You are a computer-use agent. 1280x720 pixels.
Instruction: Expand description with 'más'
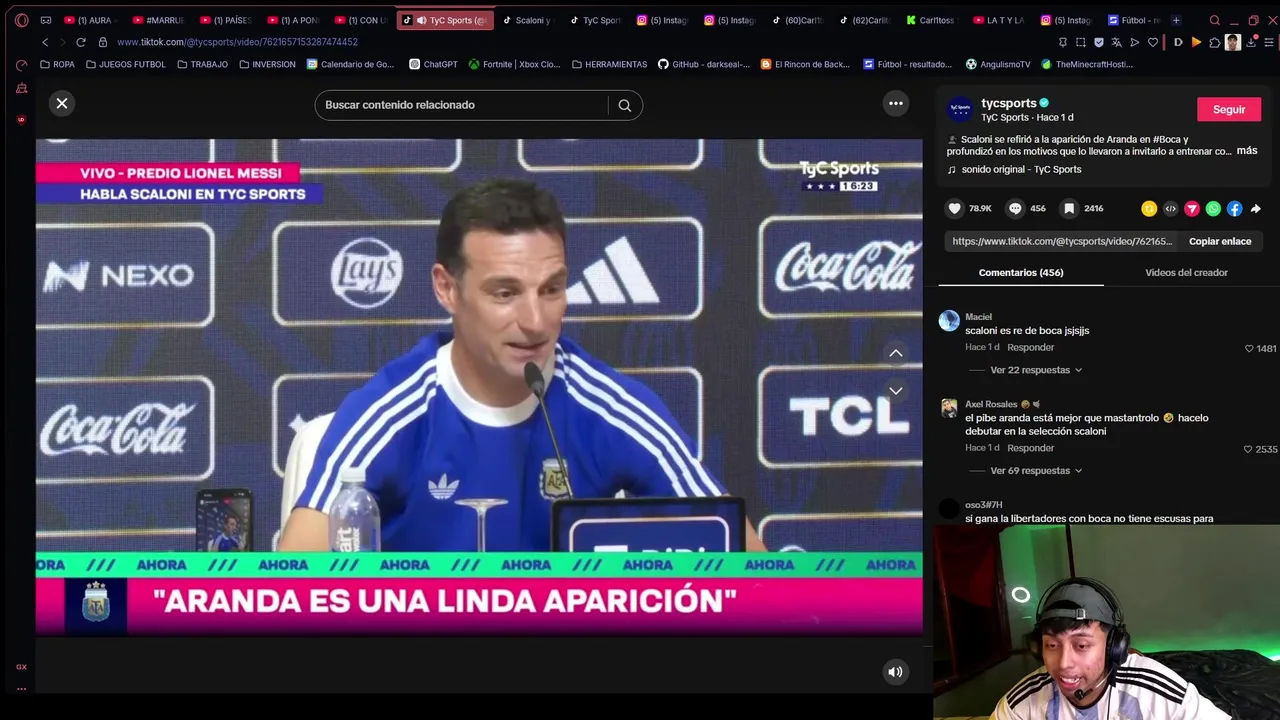(x=1247, y=151)
